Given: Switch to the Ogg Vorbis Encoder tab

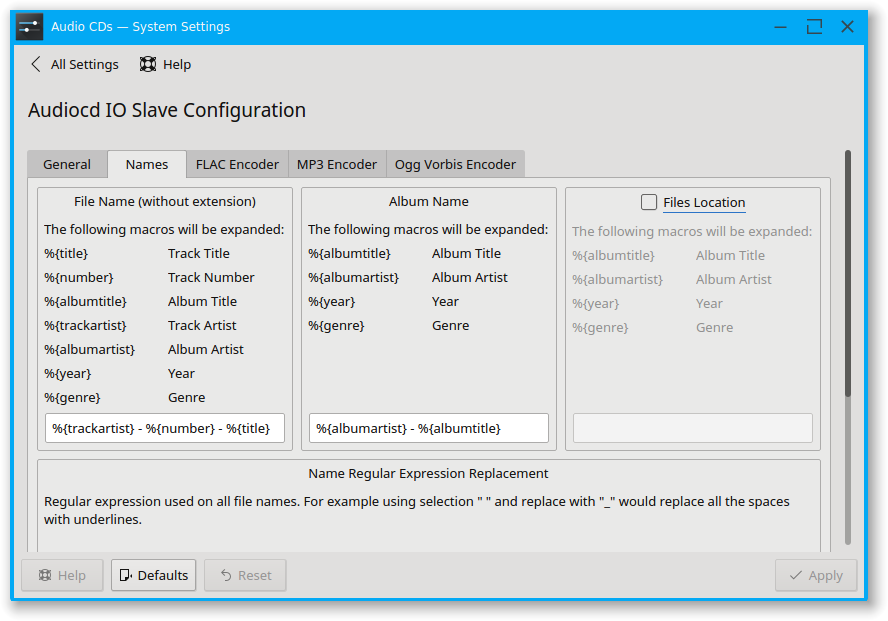Looking at the screenshot, I should click(455, 164).
